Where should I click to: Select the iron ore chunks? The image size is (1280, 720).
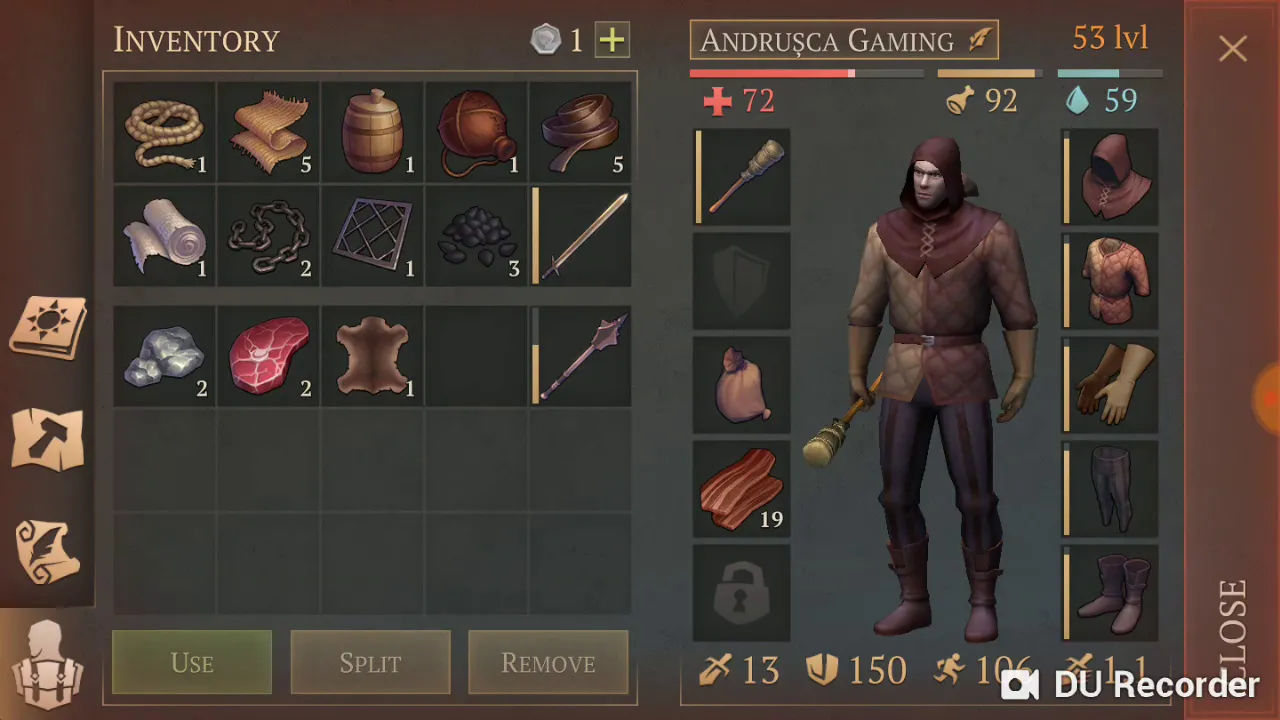[165, 356]
